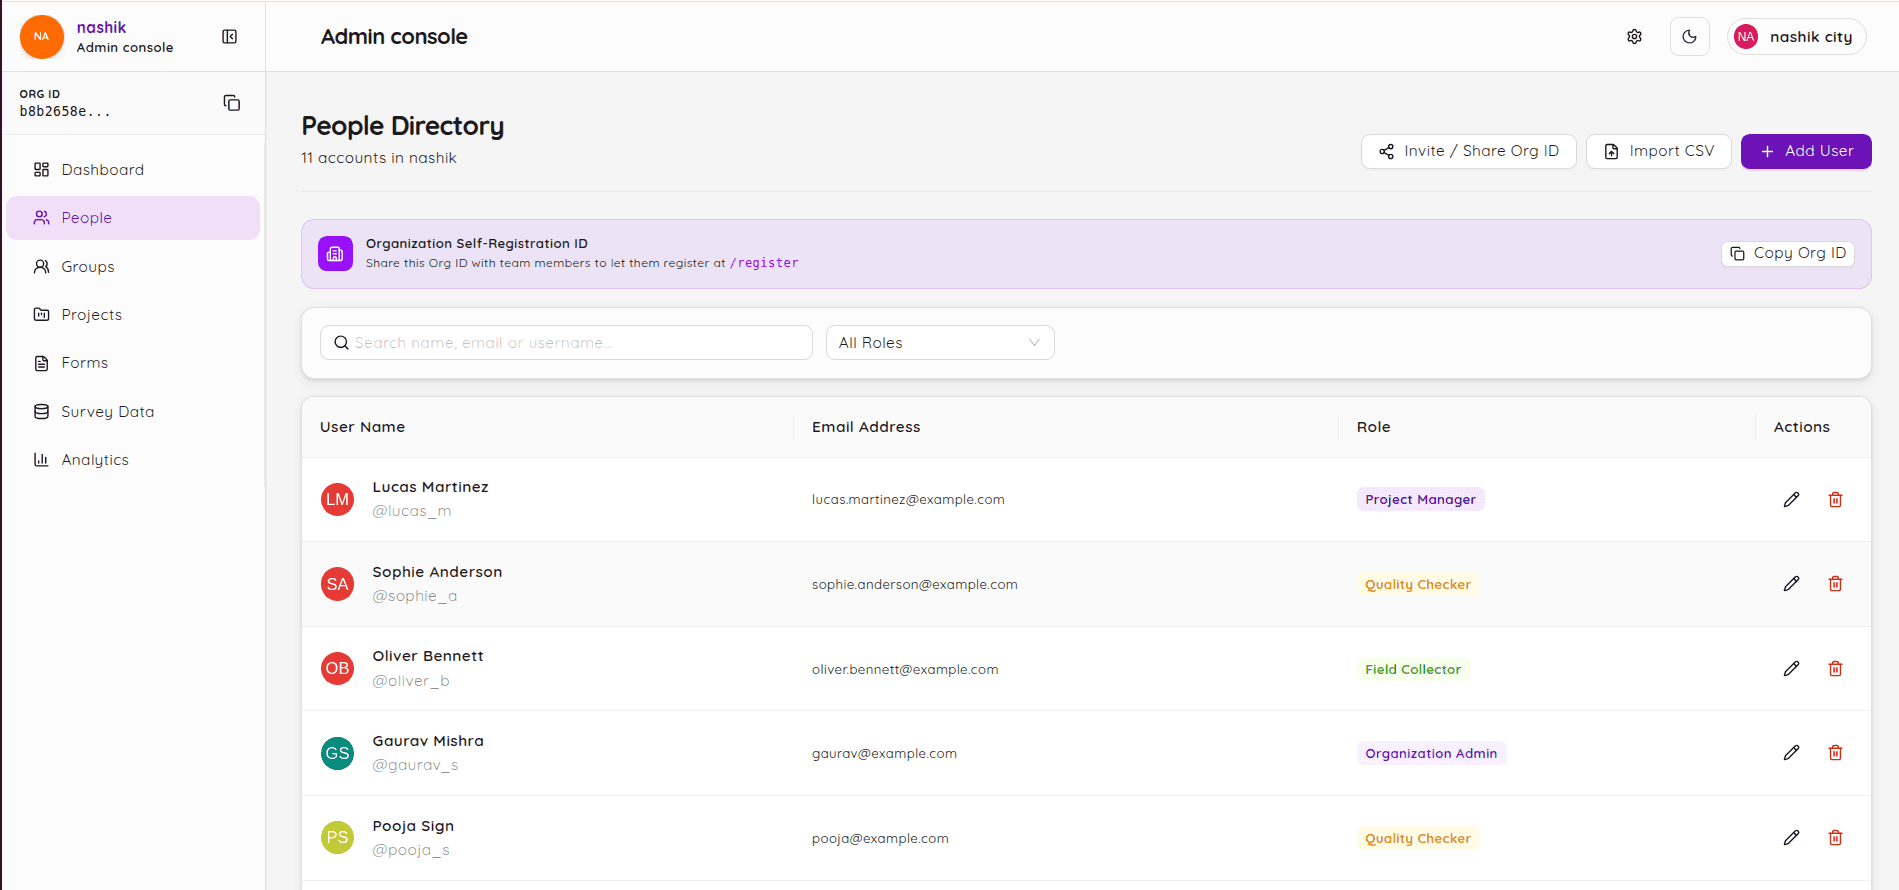Delete Pooja Sign user
The height and width of the screenshot is (890, 1899).
1836,838
